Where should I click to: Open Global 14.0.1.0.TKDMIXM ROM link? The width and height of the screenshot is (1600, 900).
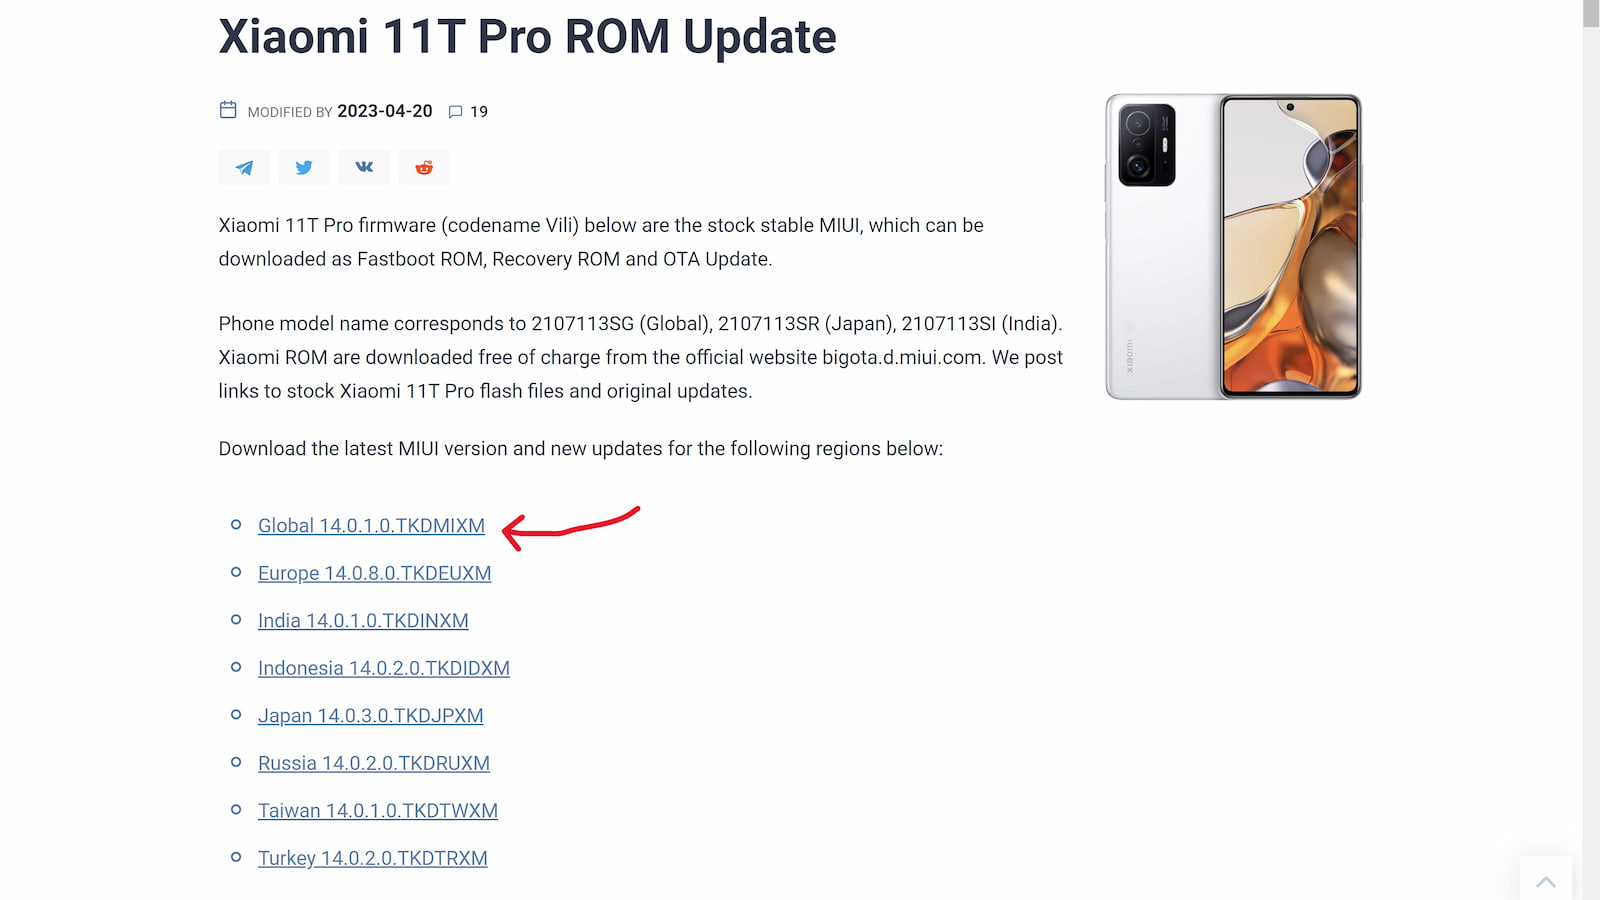371,526
